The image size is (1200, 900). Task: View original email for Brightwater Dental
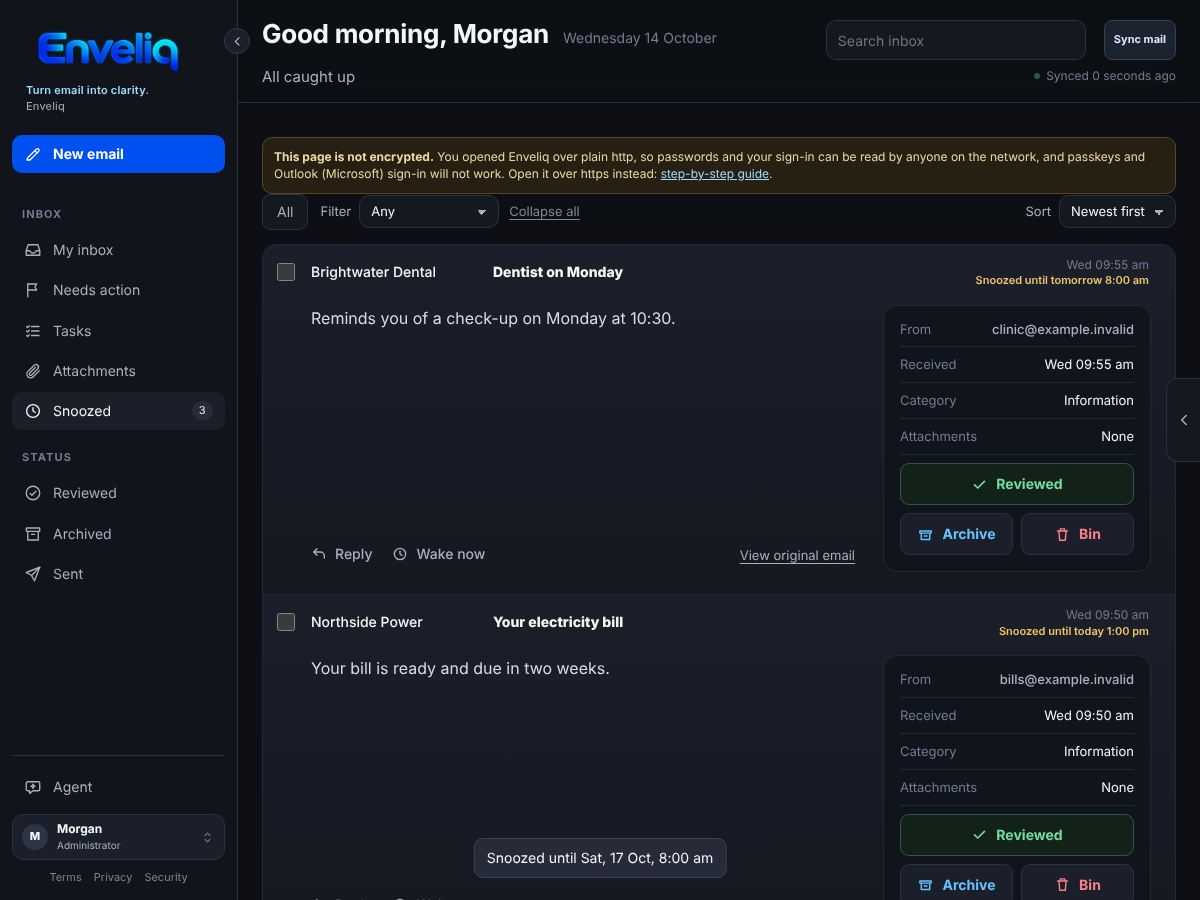(x=797, y=555)
